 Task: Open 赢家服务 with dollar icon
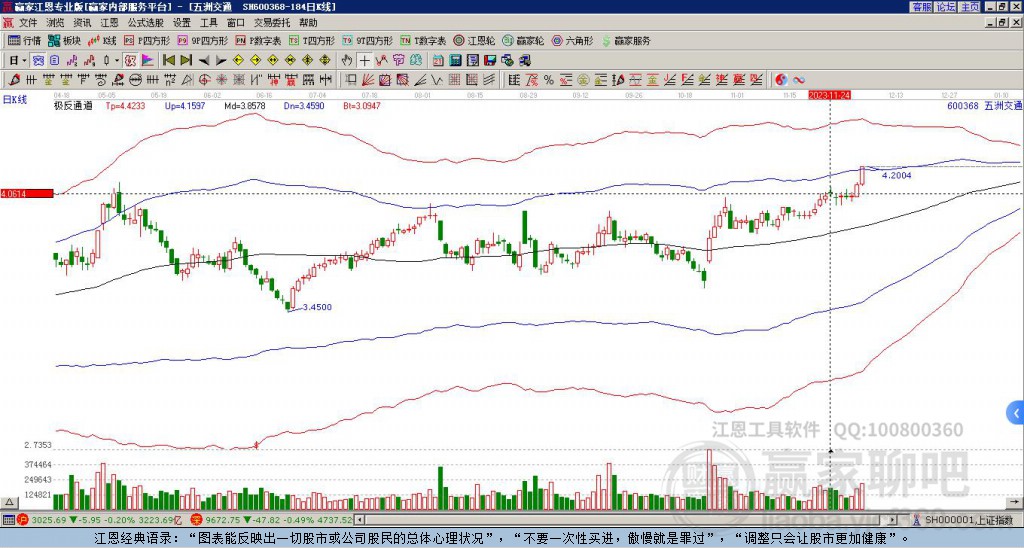(x=626, y=40)
